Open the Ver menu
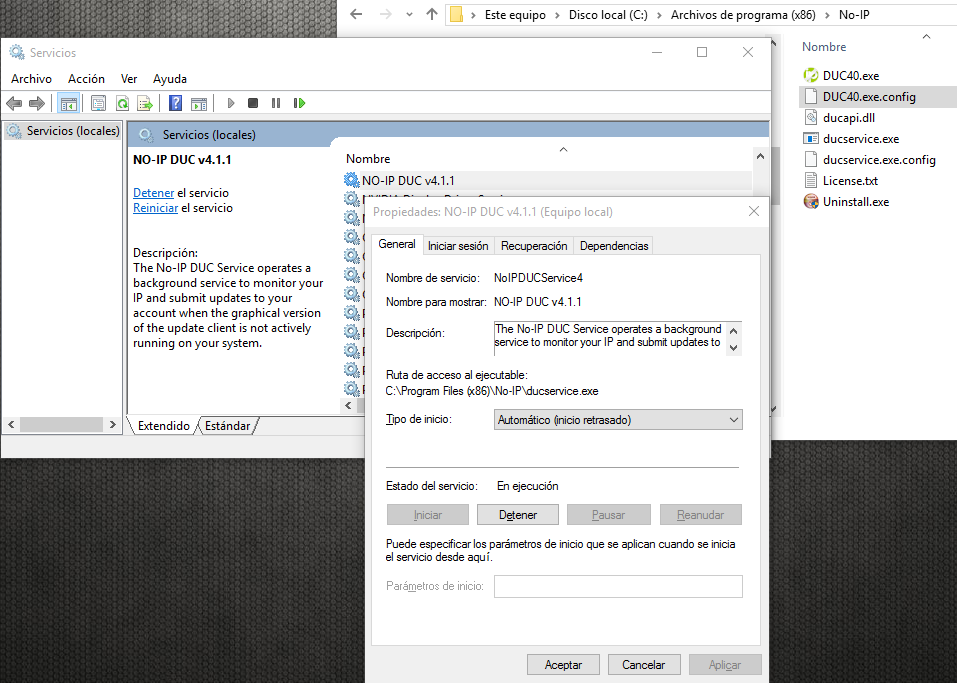The width and height of the screenshot is (957, 683). (x=129, y=79)
